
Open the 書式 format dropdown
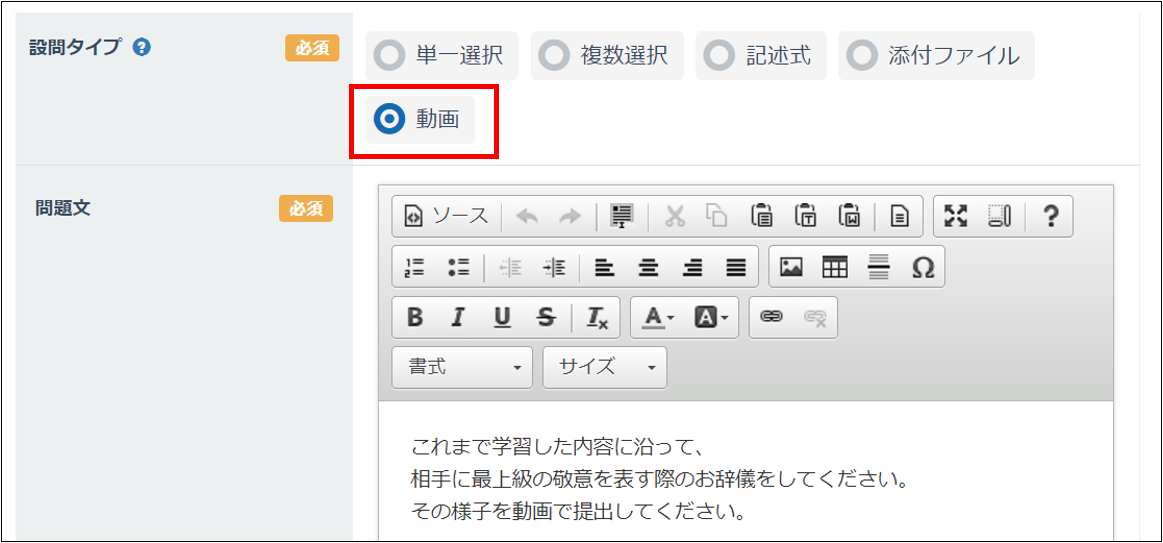pyautogui.click(x=463, y=367)
